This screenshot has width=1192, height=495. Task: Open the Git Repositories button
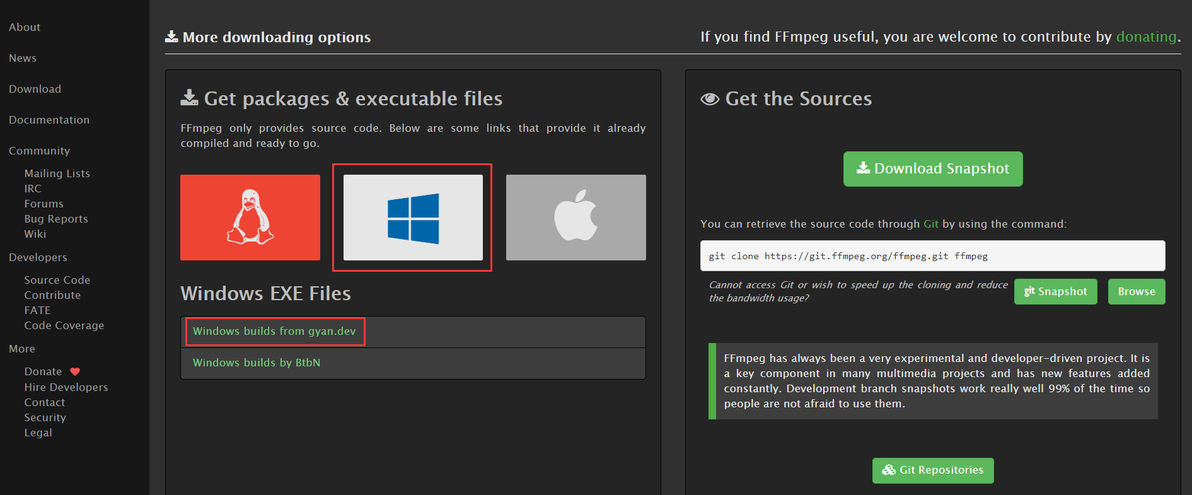click(x=933, y=470)
